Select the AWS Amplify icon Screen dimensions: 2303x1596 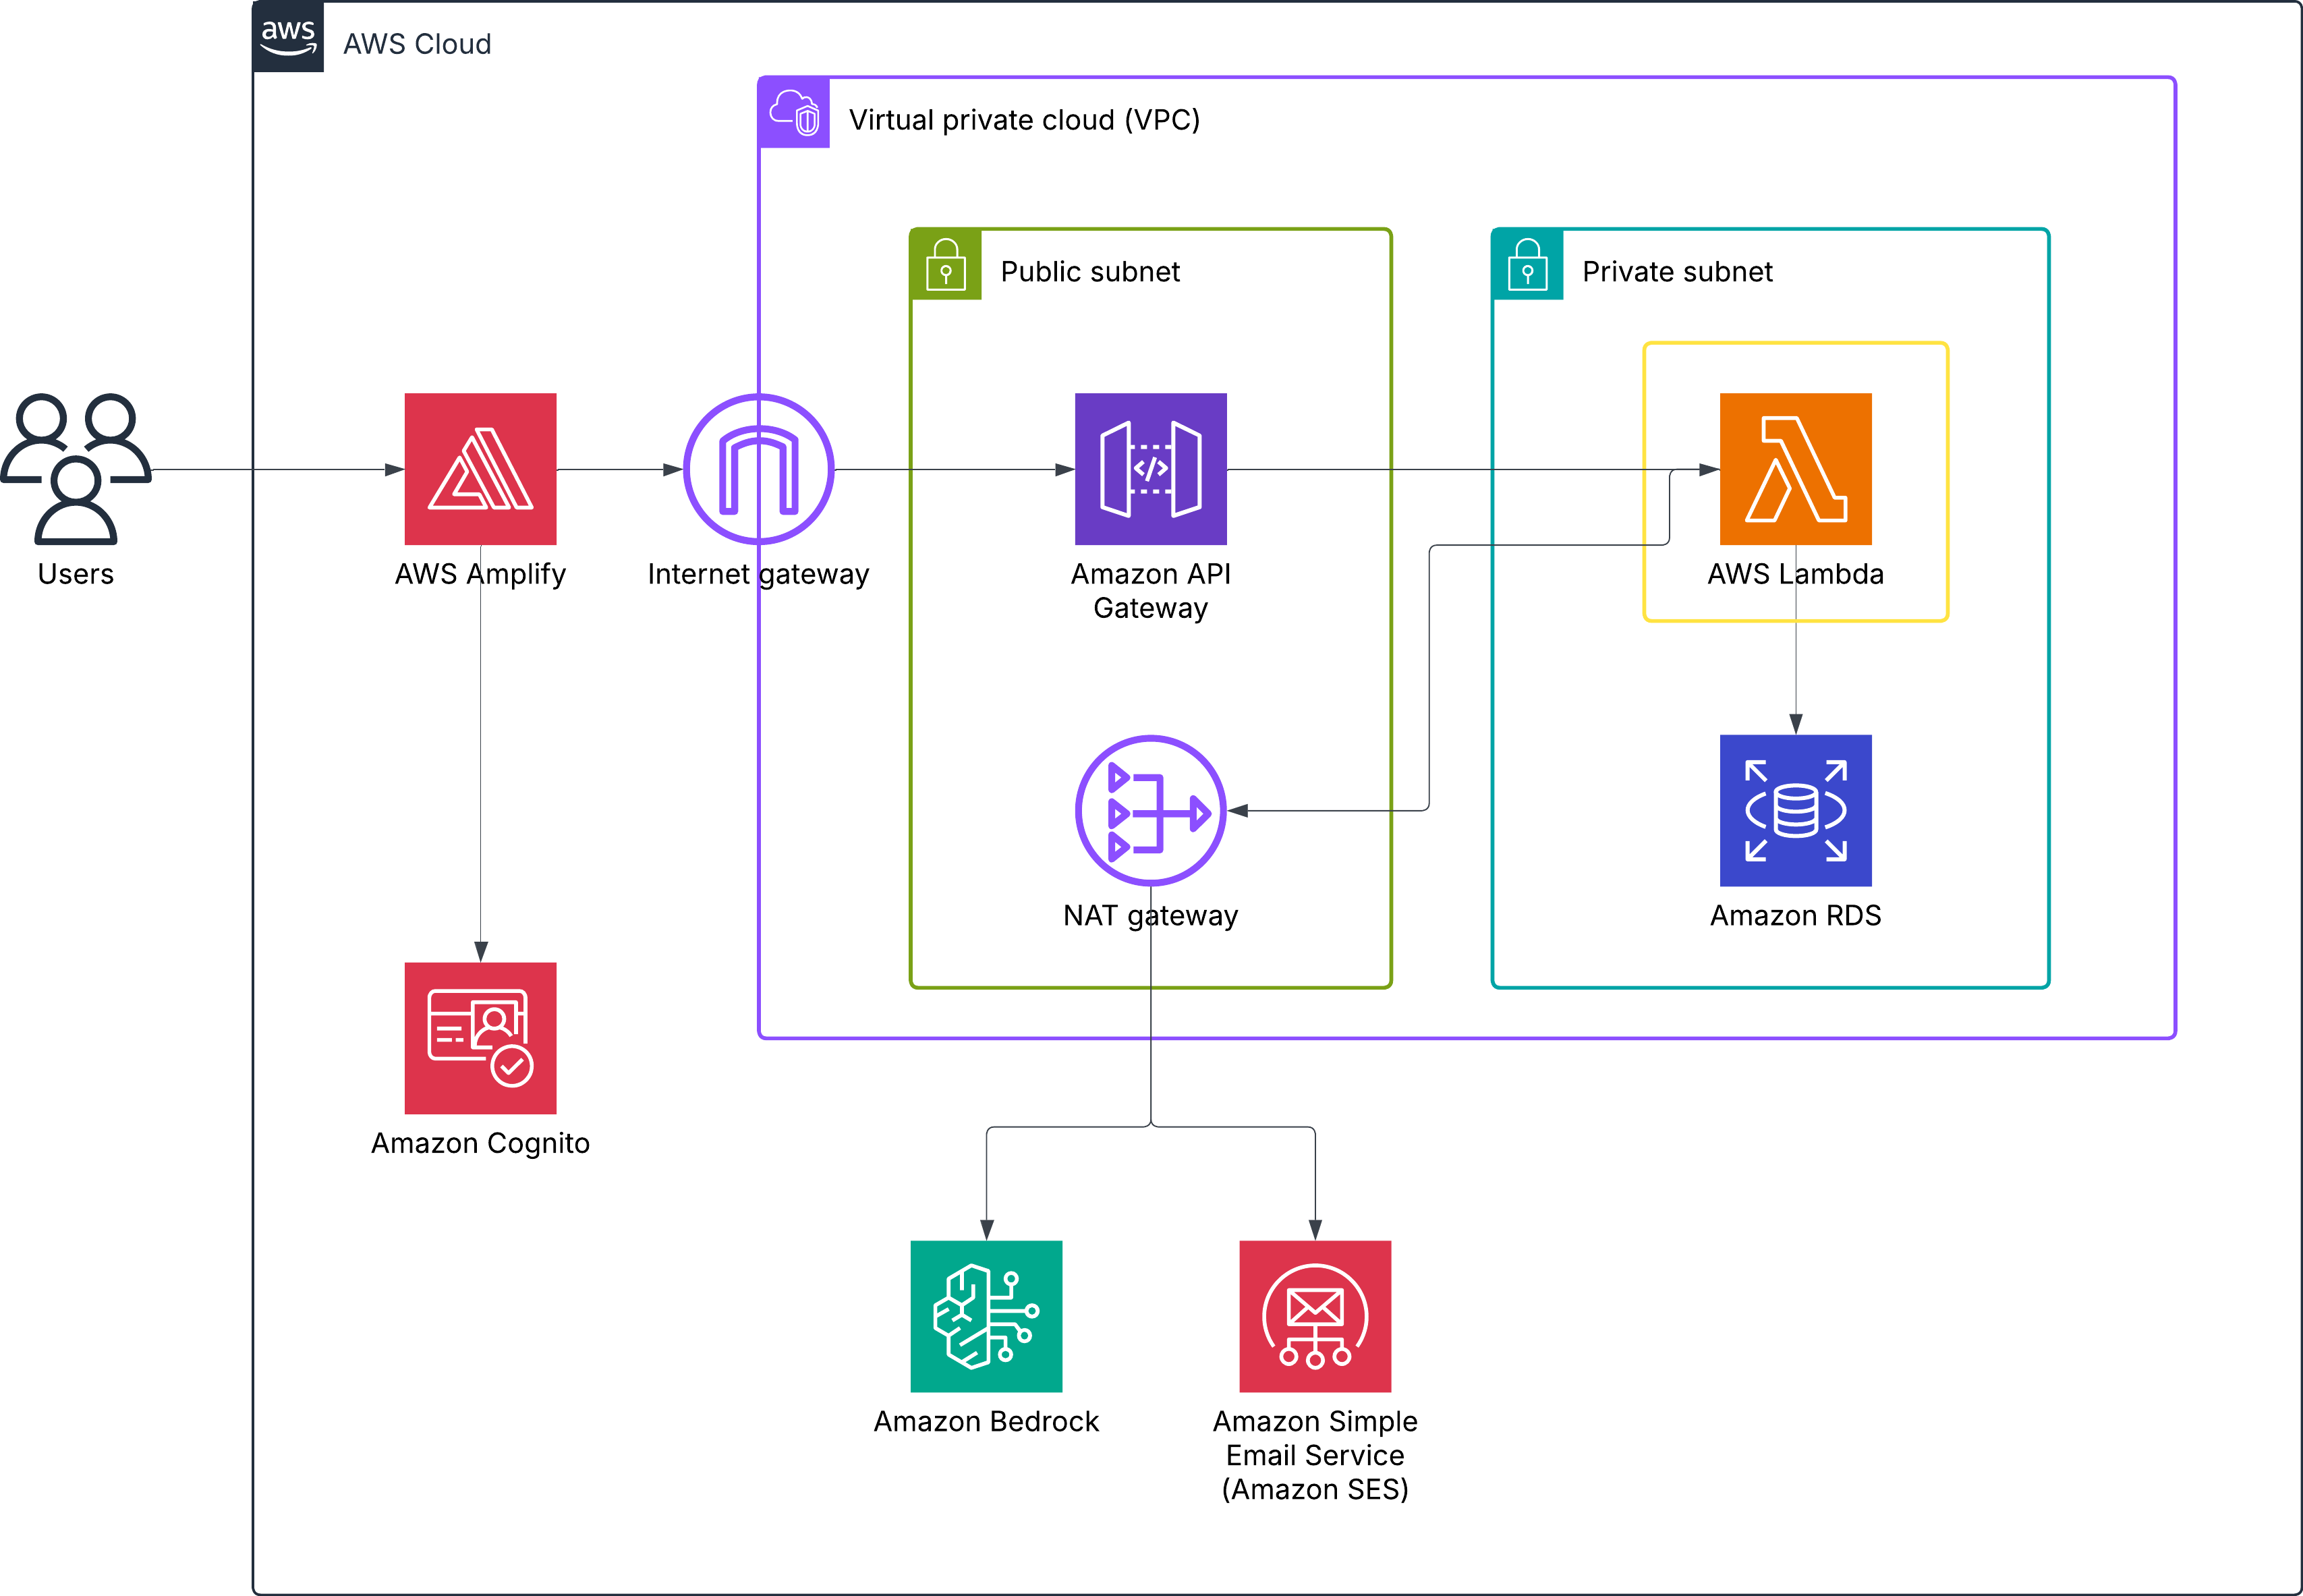coord(480,468)
